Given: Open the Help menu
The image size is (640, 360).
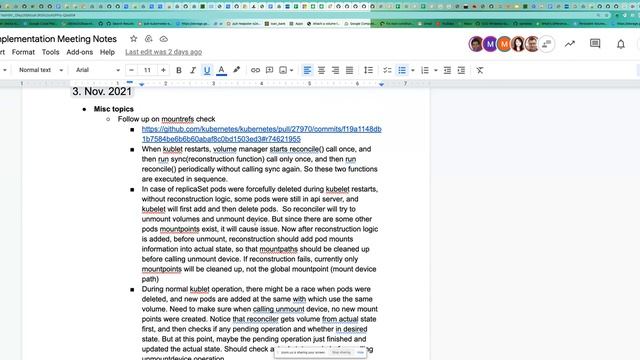Looking at the screenshot, I should point(107,52).
